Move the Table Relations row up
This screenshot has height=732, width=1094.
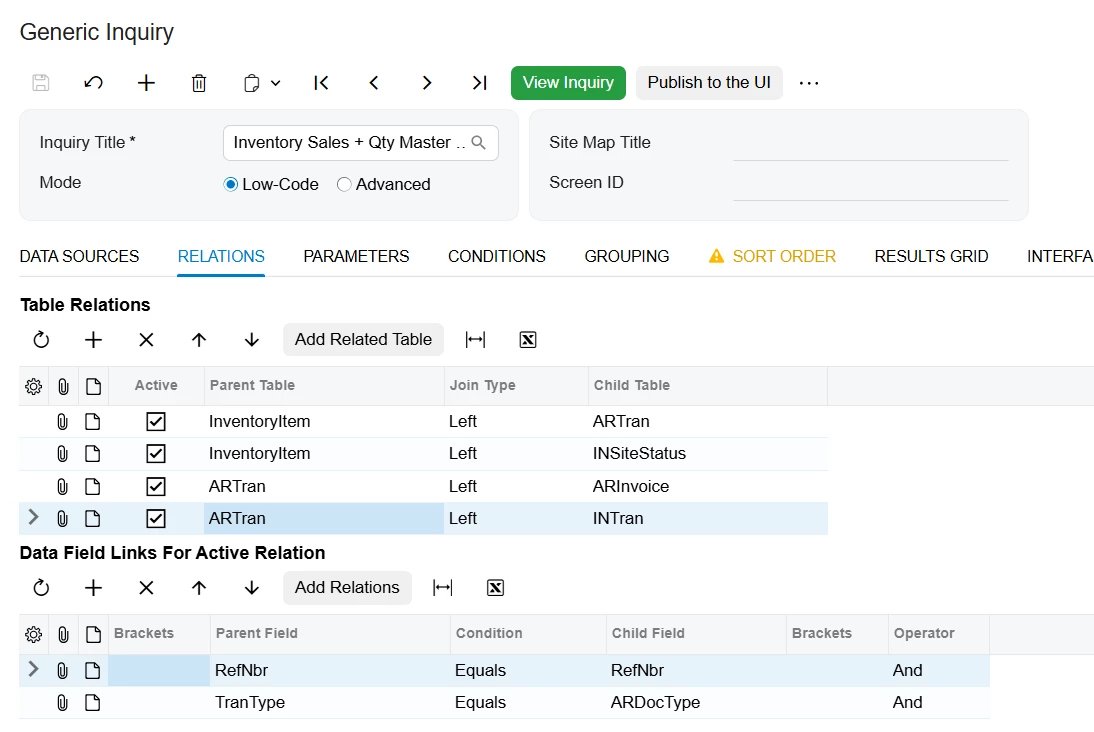199,340
